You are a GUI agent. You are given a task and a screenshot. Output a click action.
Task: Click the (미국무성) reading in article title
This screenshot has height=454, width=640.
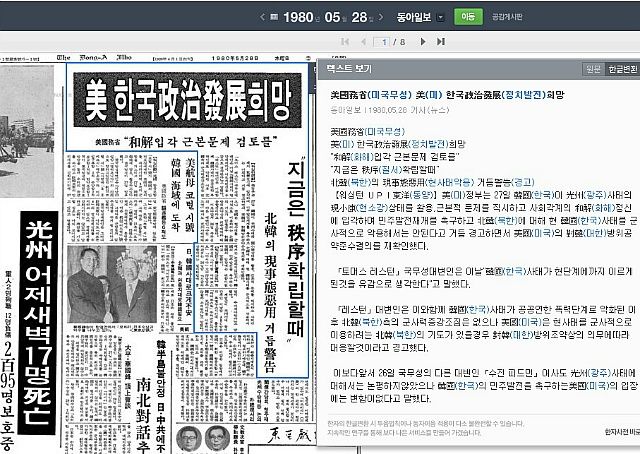pos(389,95)
